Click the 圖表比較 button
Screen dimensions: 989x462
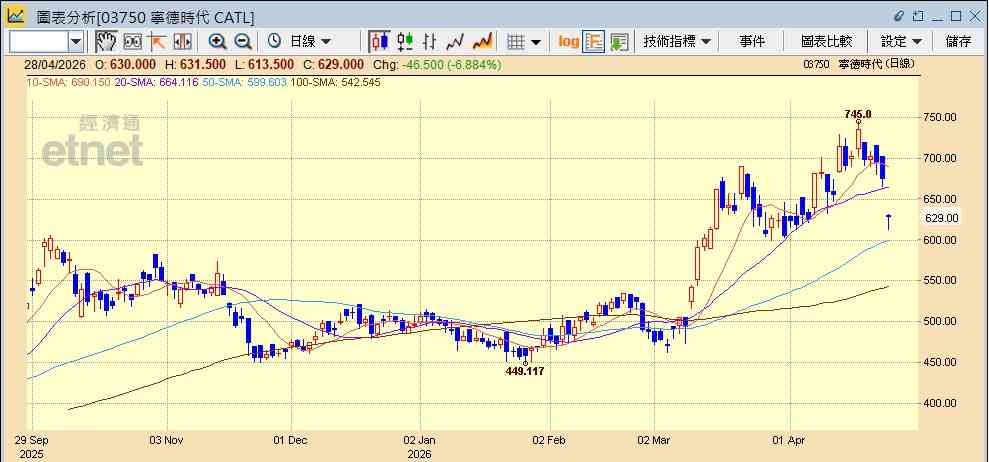click(x=826, y=42)
